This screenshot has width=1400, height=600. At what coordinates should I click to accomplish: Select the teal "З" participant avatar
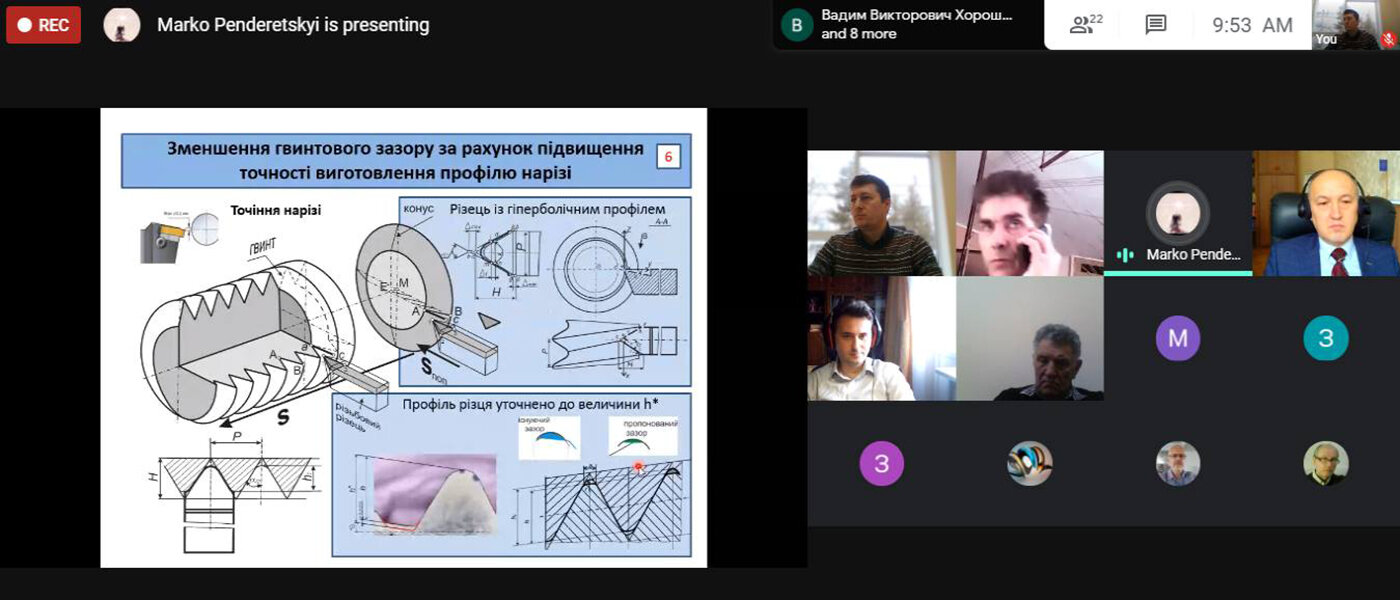click(x=1325, y=338)
